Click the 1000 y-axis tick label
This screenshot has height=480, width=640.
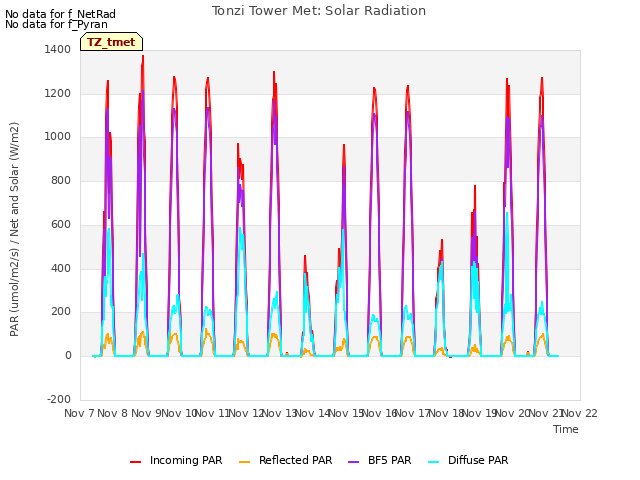[58, 137]
